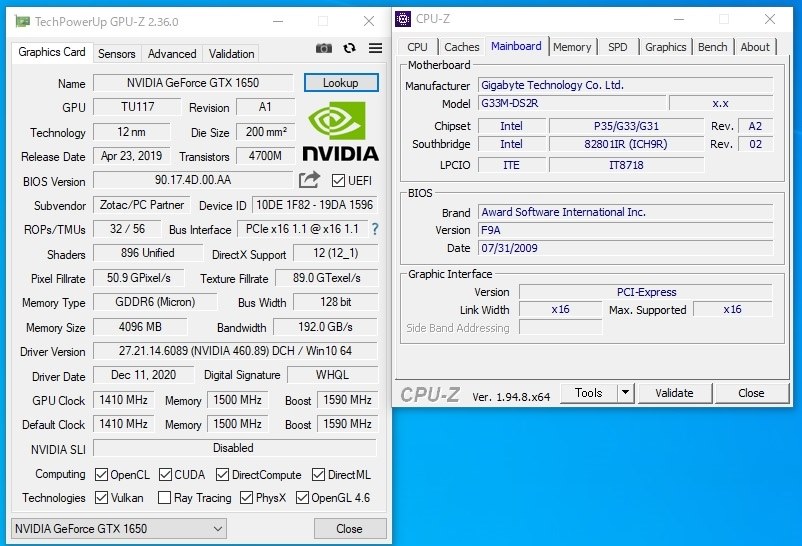Refresh GPU-Z data with the reload icon

click(349, 48)
